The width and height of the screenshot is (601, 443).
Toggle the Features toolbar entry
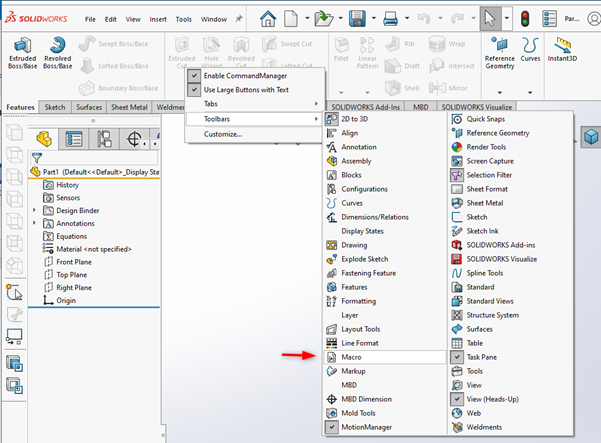tap(385, 287)
